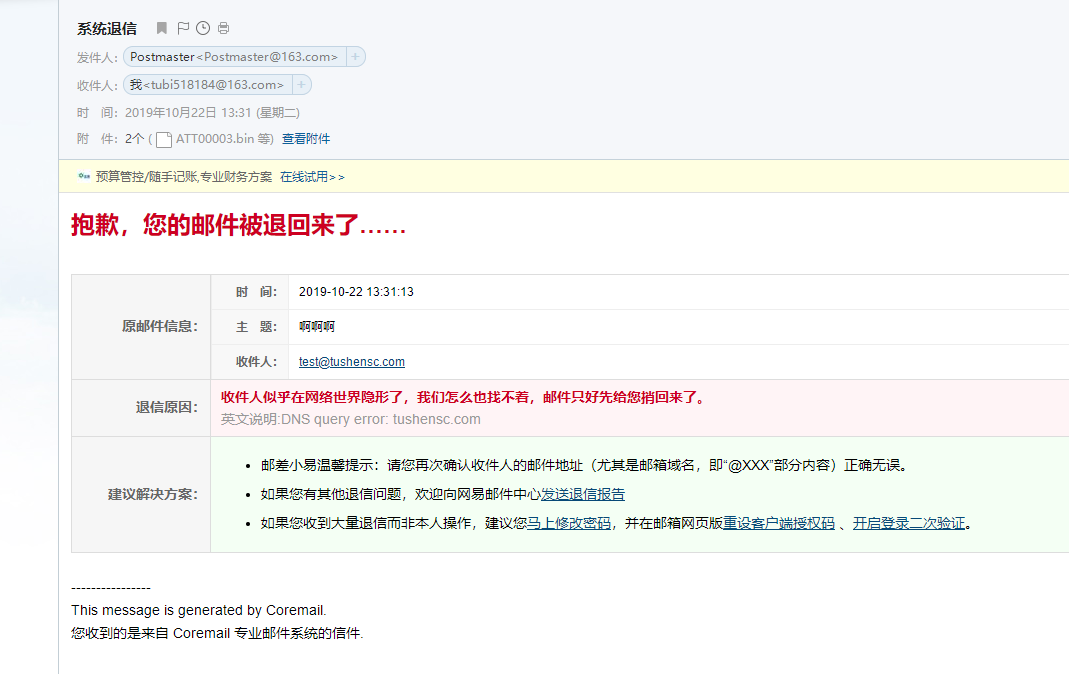Click the line 您收到的是来自 Coremail 专业邮件系统的信件
This screenshot has height=674, width=1069.
point(217,633)
